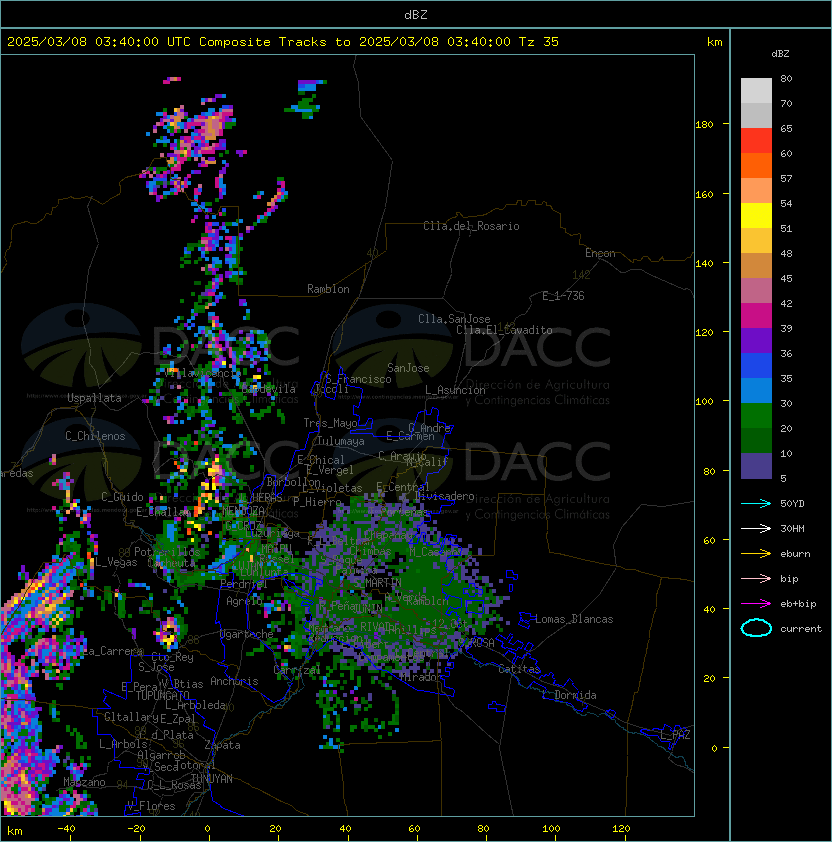Click the composite tracks timestamp header text
Image resolution: width=832 pixels, height=842 pixels.
tap(283, 42)
